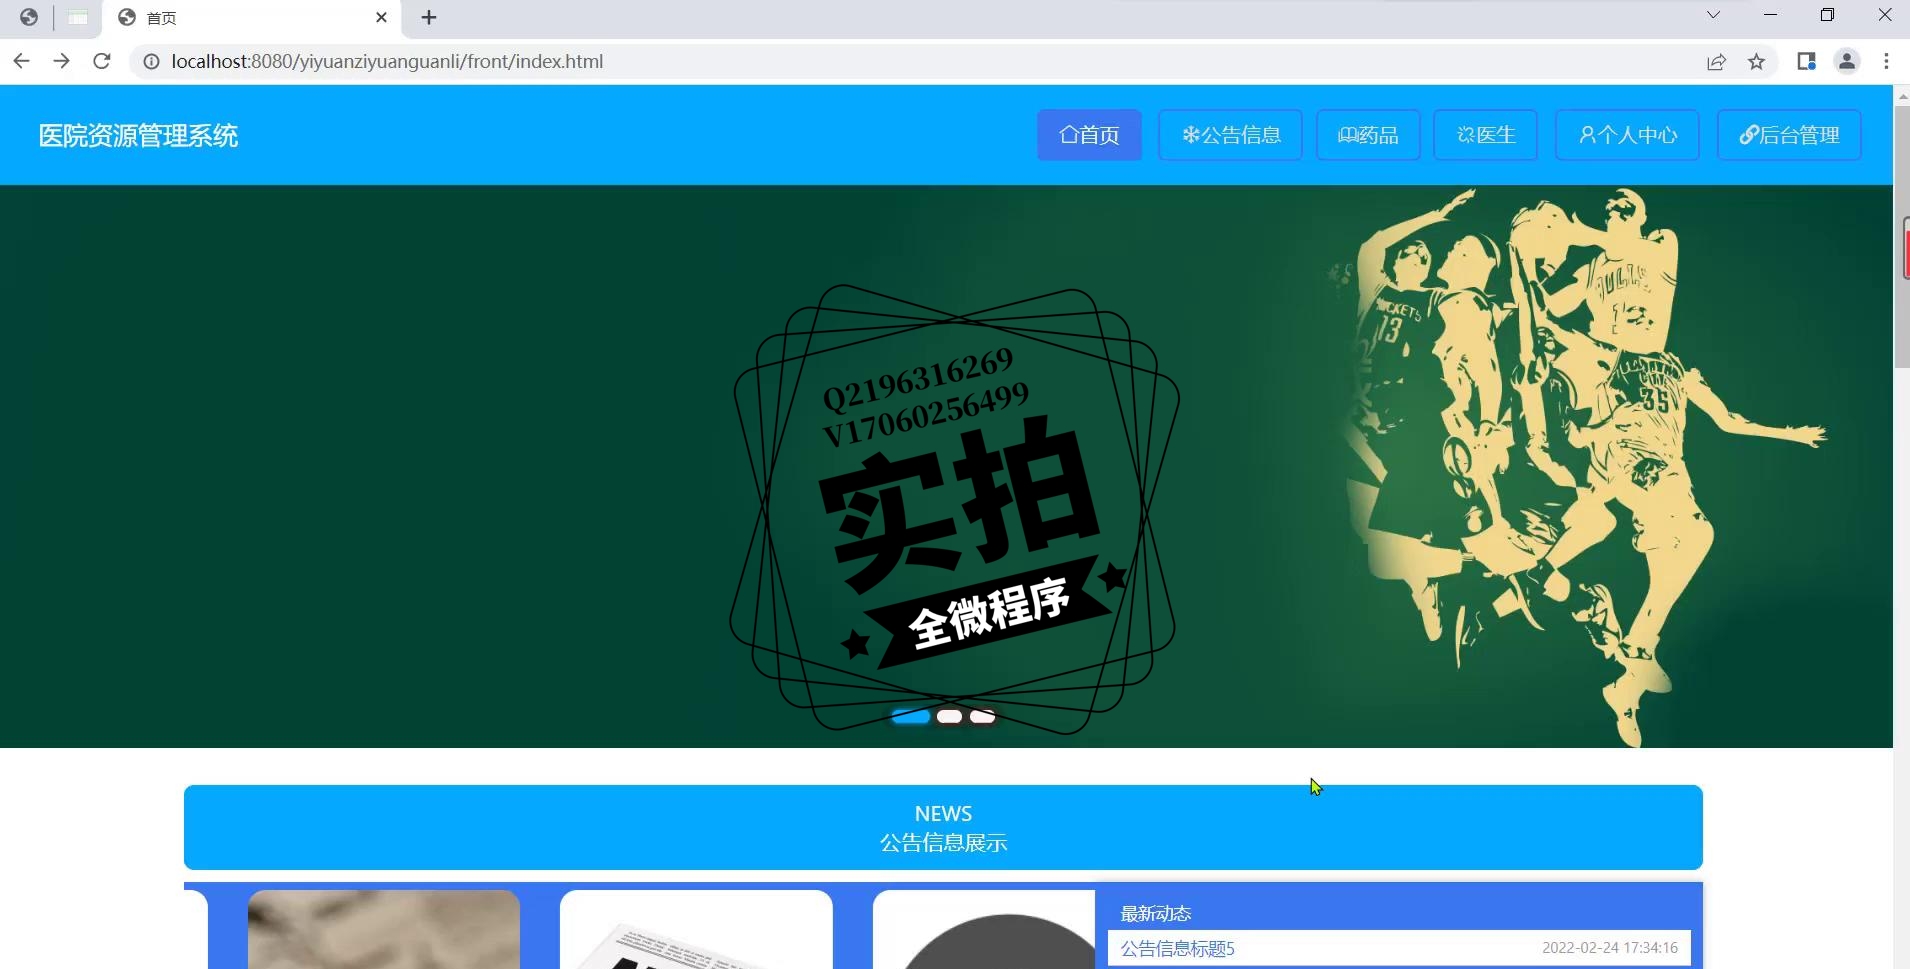View site information icon in address bar
Viewport: 1910px width, 969px height.
tap(151, 62)
